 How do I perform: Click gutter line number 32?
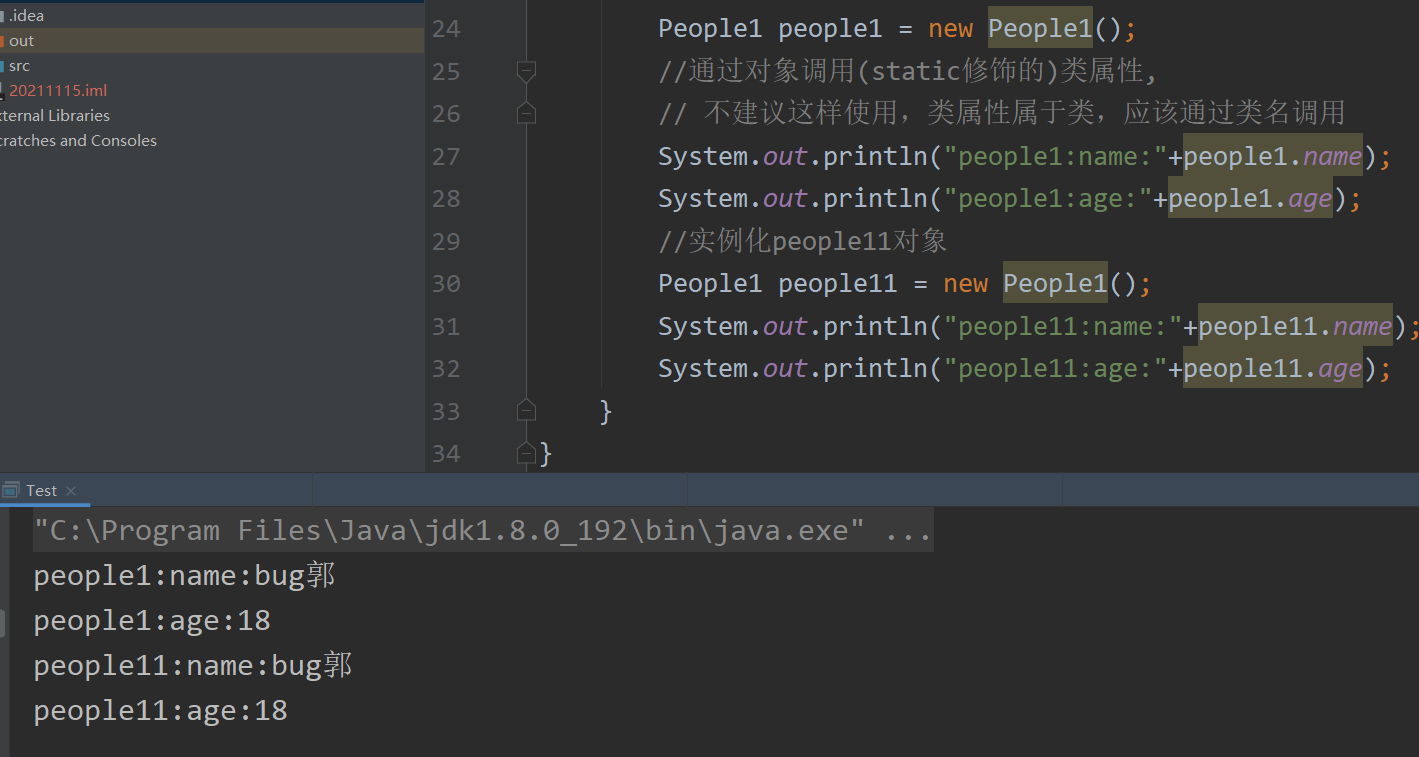(x=446, y=369)
